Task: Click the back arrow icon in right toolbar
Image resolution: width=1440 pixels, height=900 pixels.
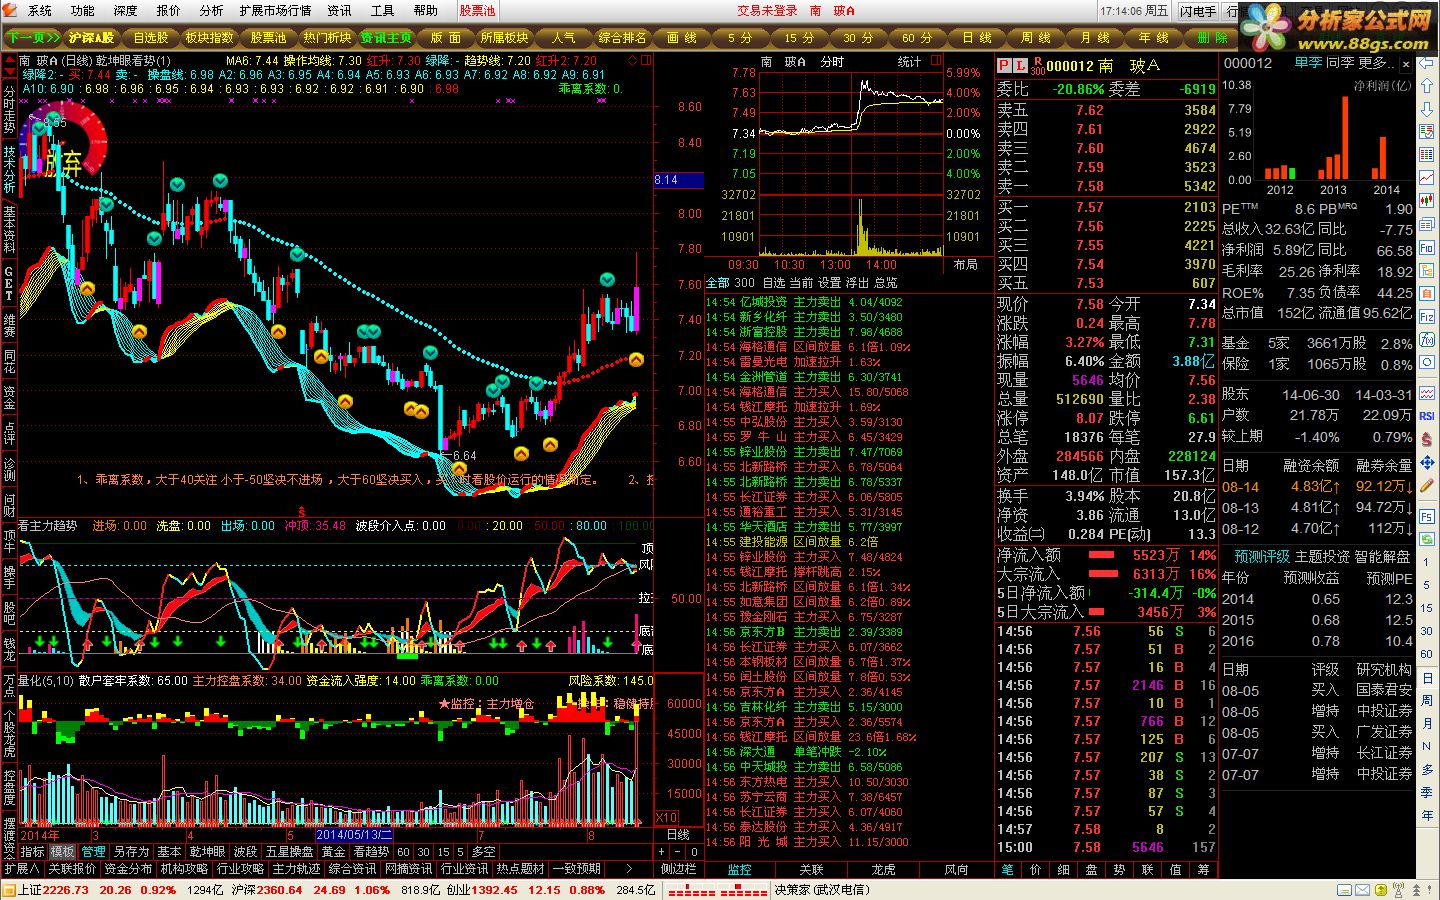Action: pyautogui.click(x=1427, y=63)
